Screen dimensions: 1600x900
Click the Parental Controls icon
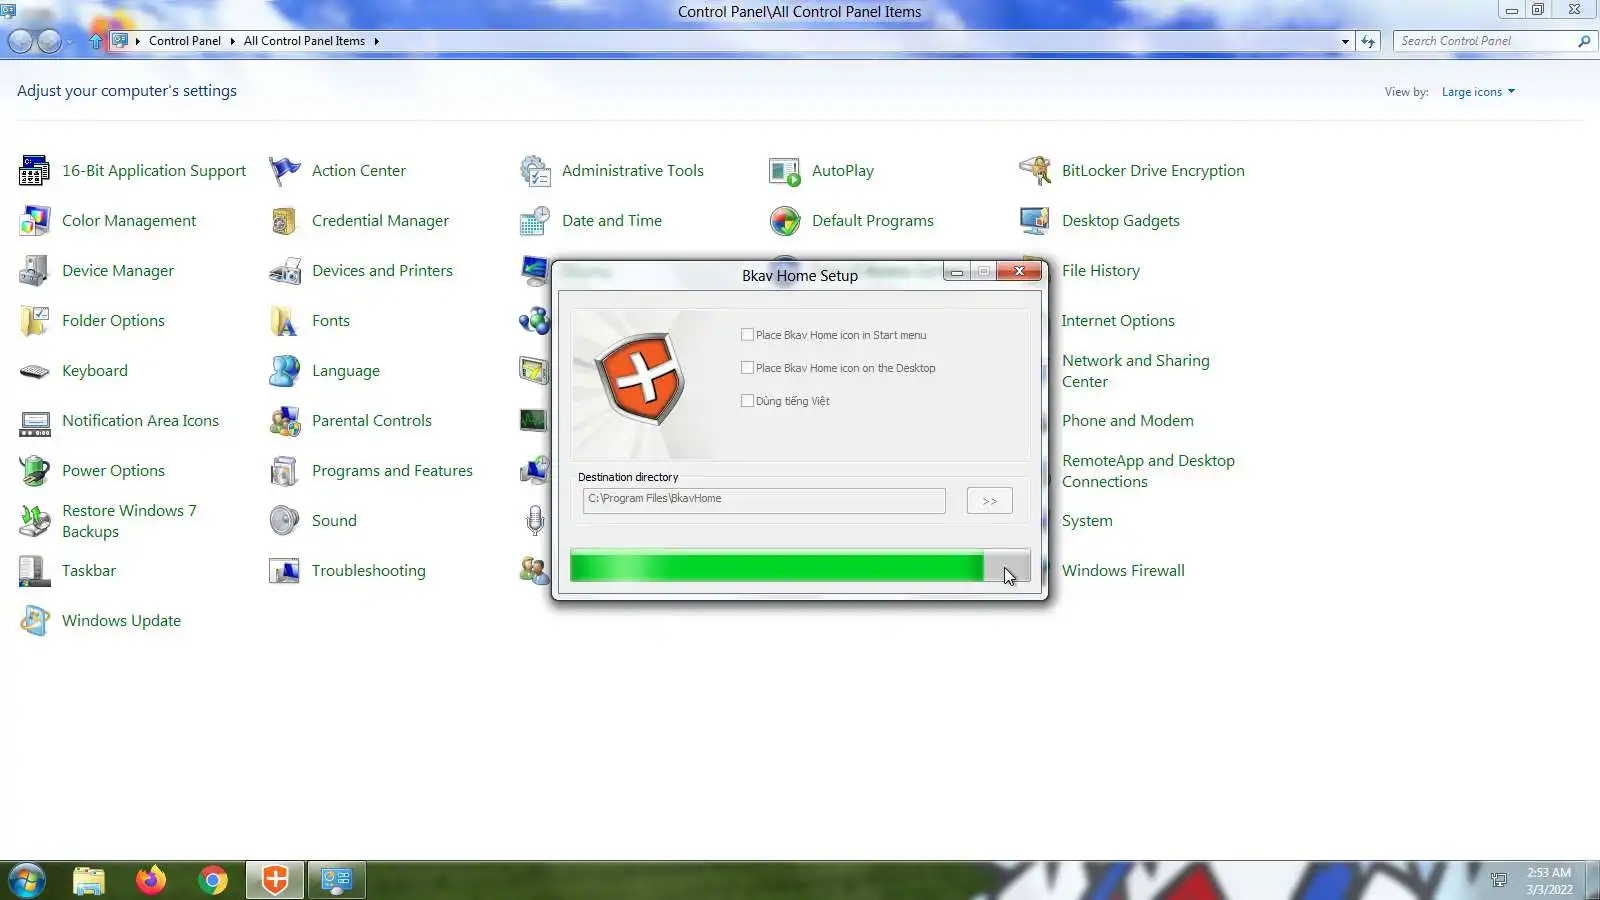[x=284, y=421]
